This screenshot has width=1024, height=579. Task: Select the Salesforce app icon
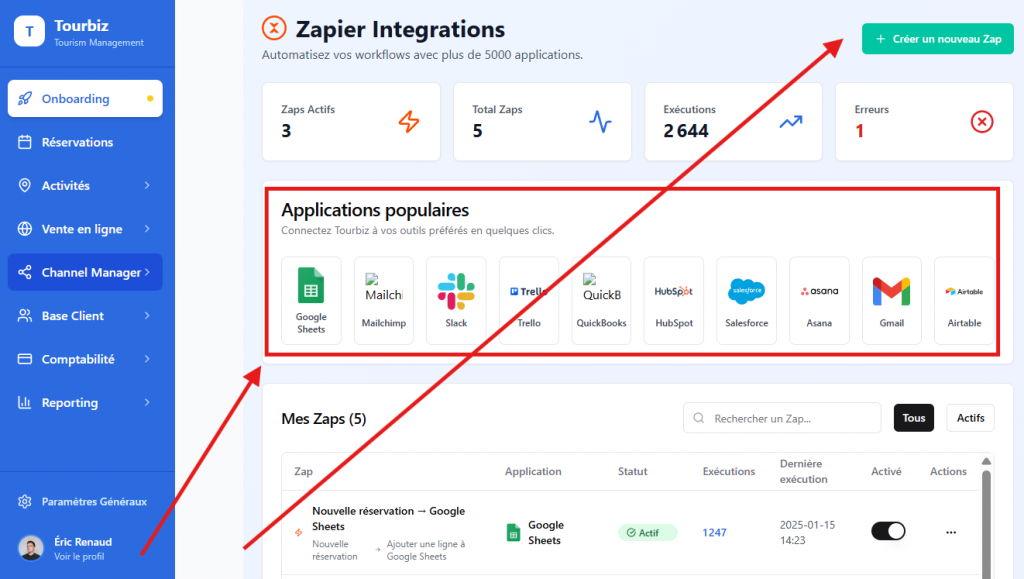pos(746,300)
